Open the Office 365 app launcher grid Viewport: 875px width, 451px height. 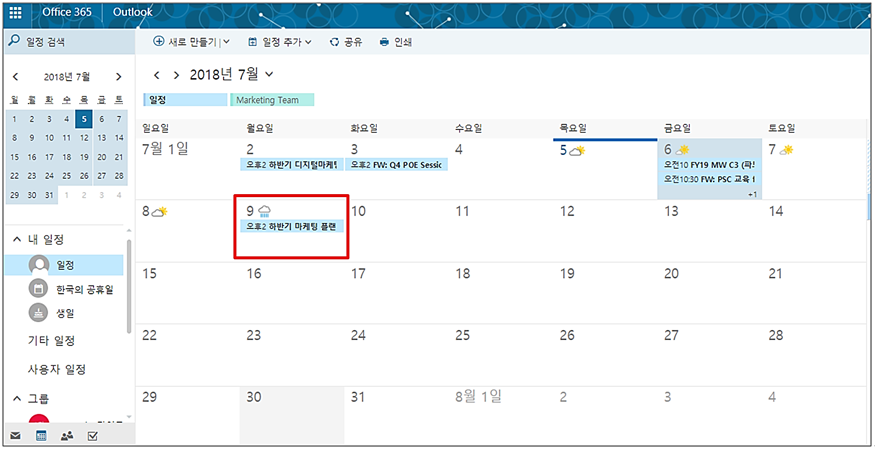coord(15,13)
